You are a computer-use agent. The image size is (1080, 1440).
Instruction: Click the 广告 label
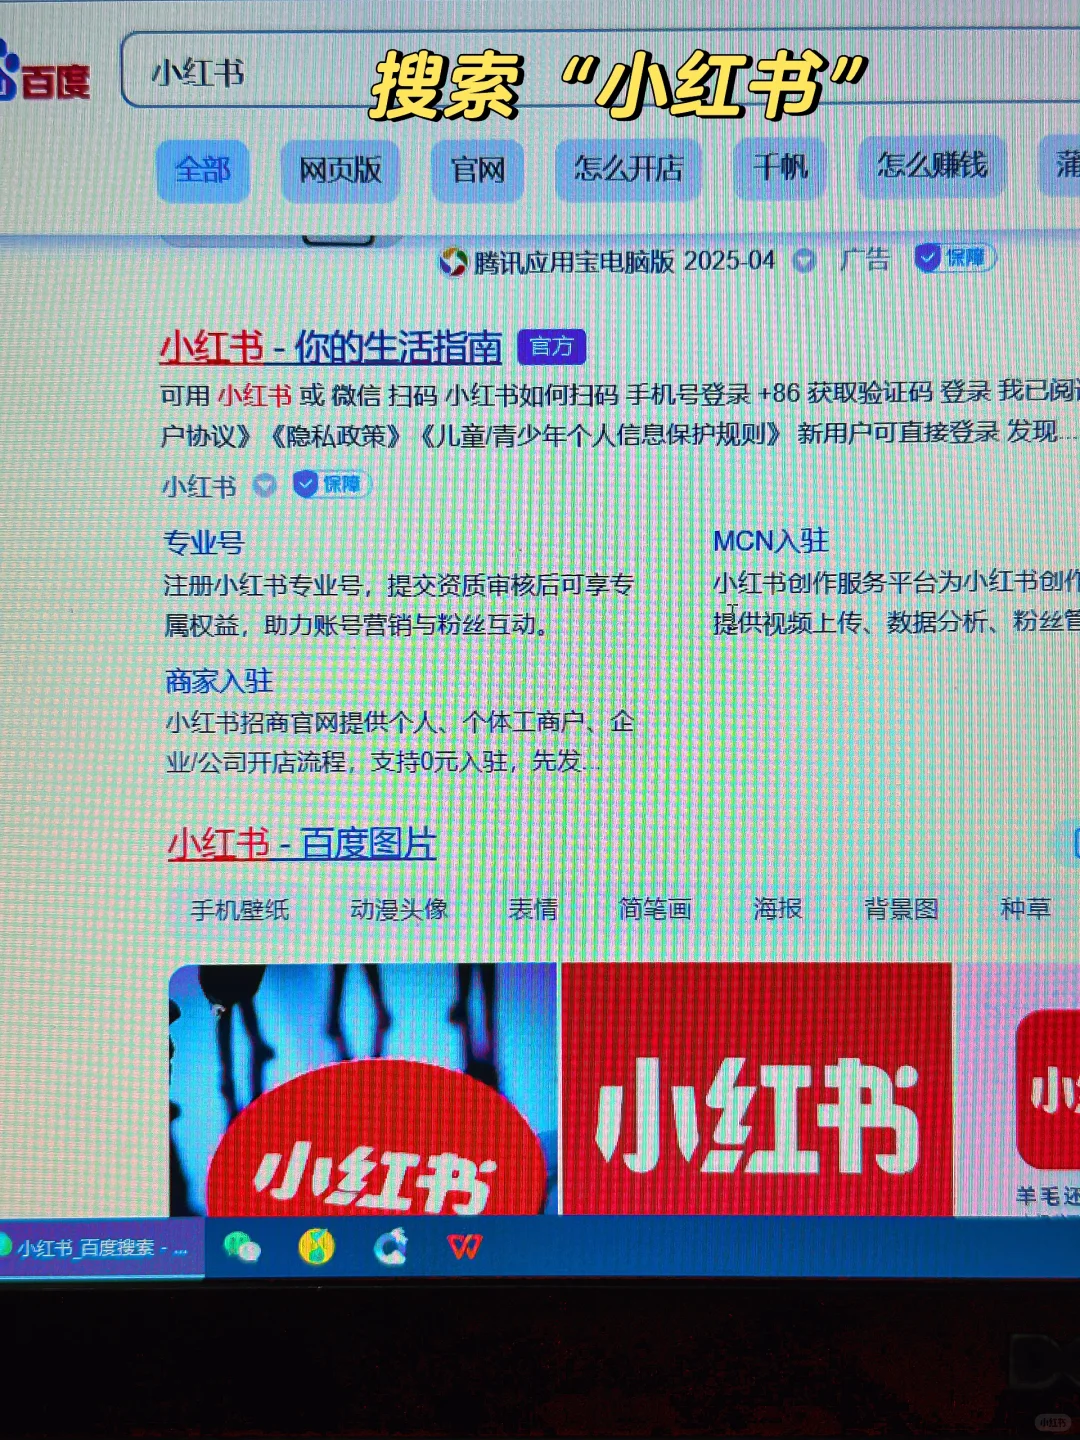865,260
